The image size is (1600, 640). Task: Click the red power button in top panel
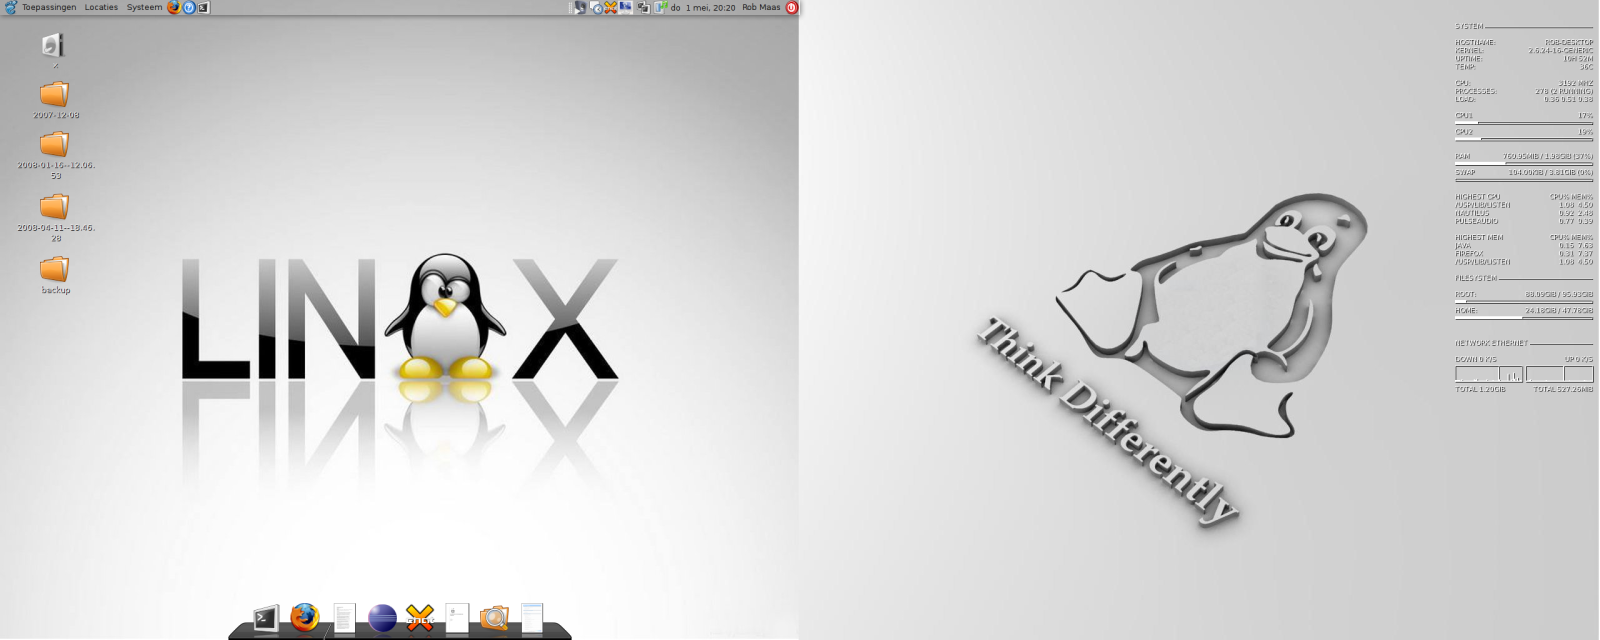pos(791,7)
